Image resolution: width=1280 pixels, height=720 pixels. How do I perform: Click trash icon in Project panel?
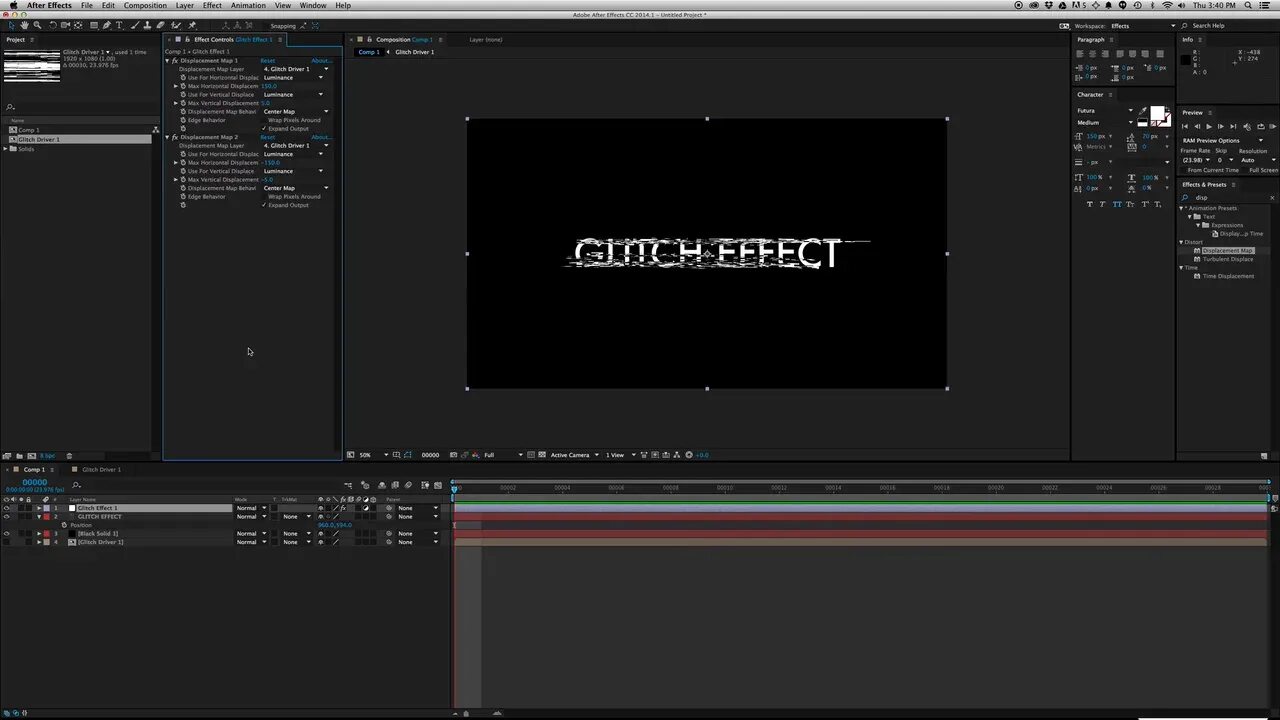[x=69, y=456]
